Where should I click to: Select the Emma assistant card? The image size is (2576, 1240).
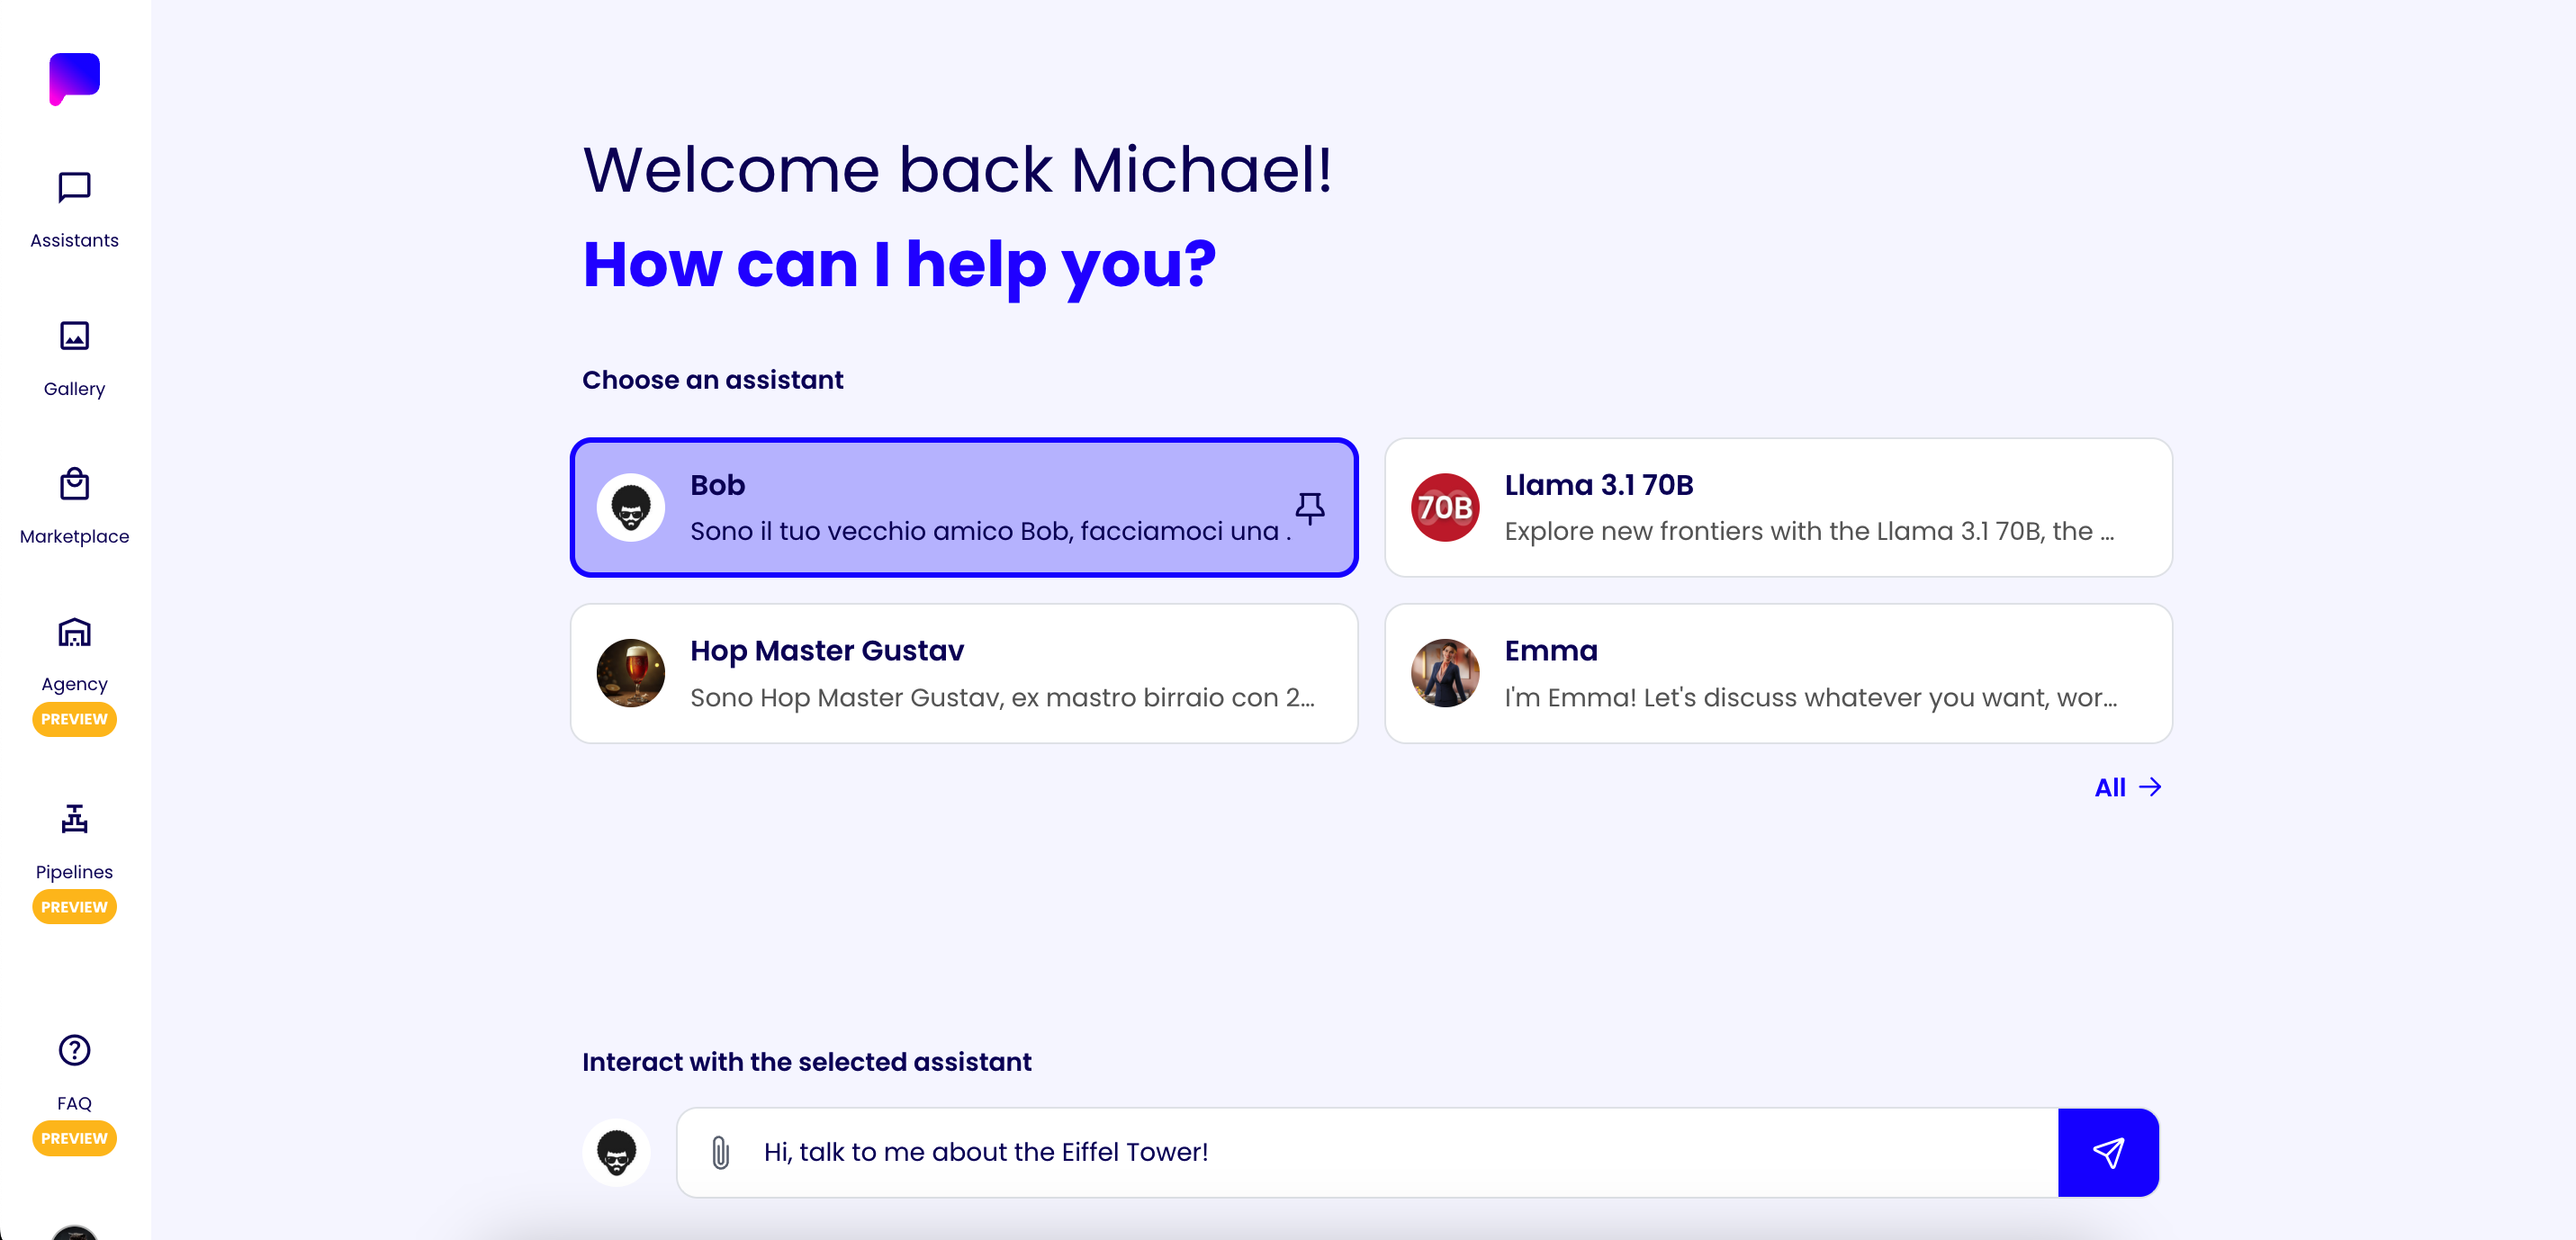[x=1778, y=673]
